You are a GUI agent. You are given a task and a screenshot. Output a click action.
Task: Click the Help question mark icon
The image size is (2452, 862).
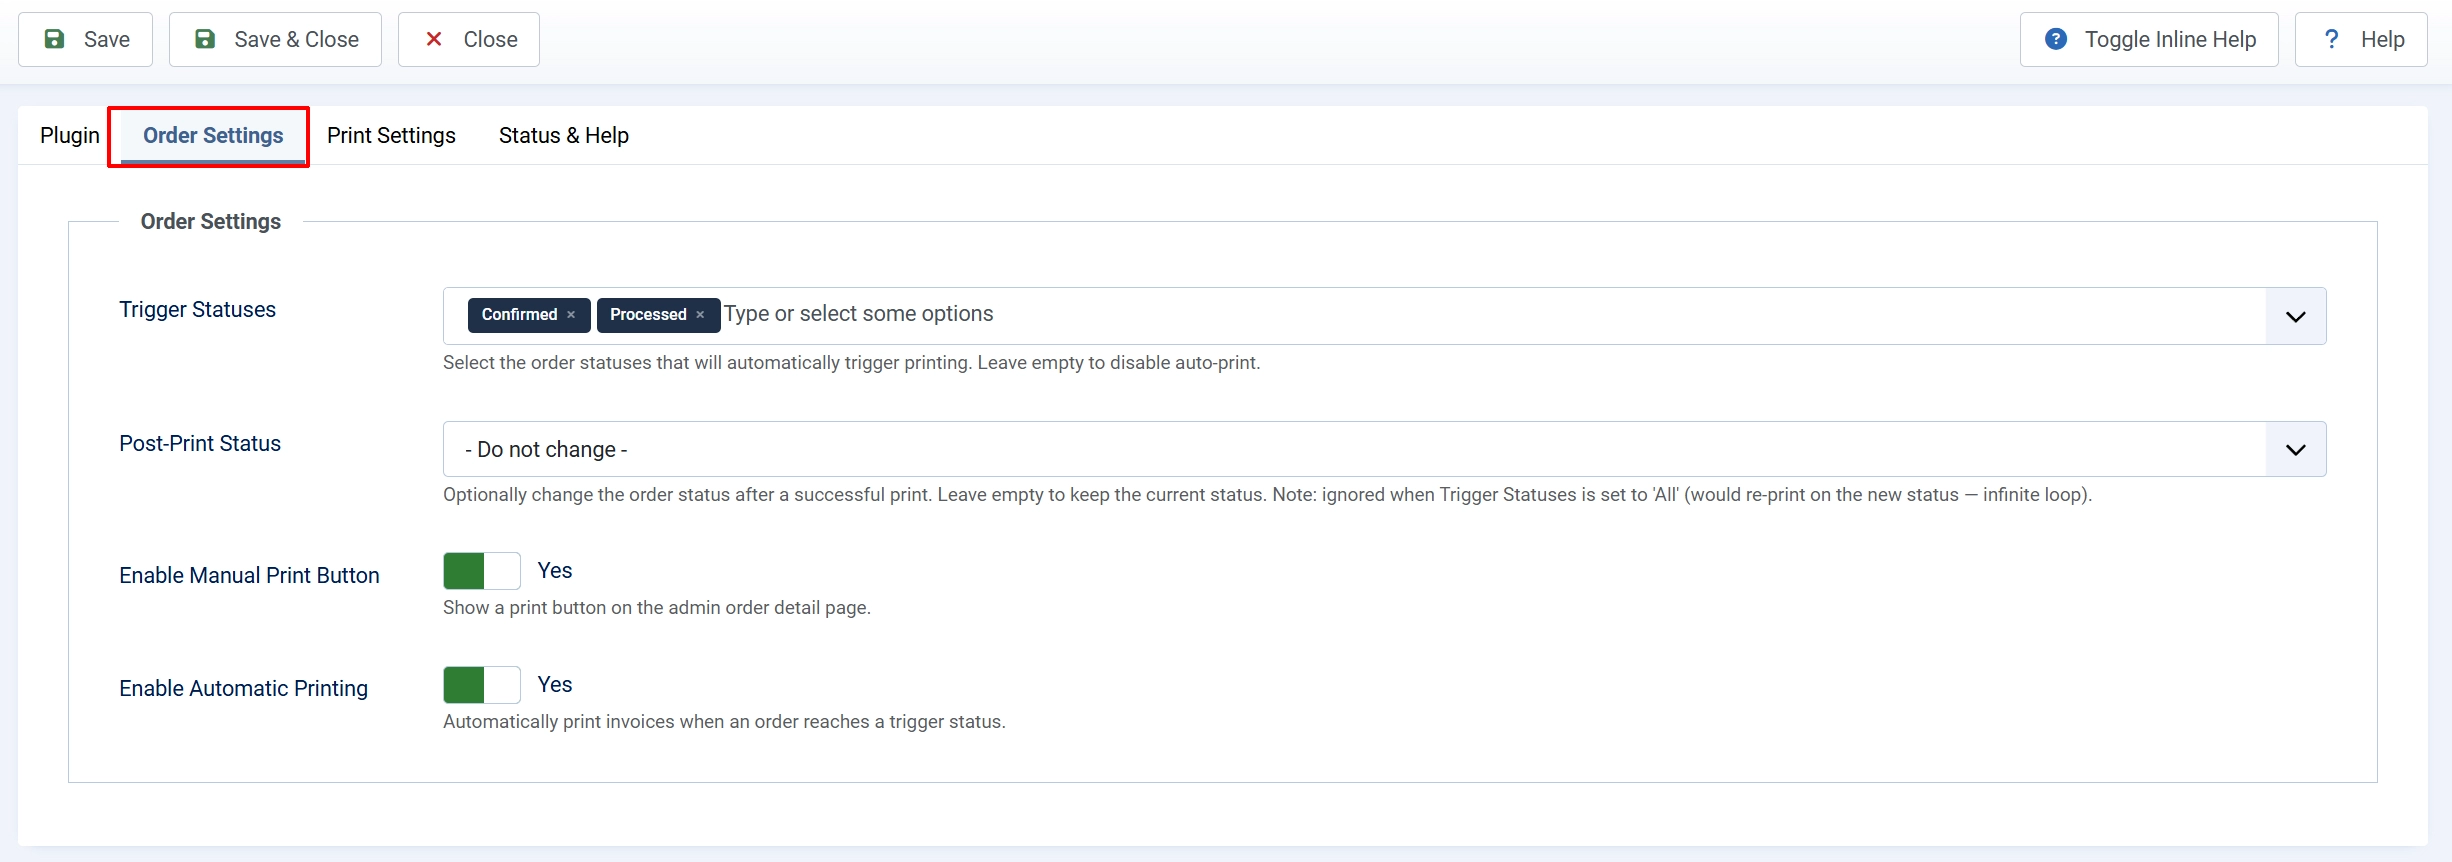coord(2332,39)
